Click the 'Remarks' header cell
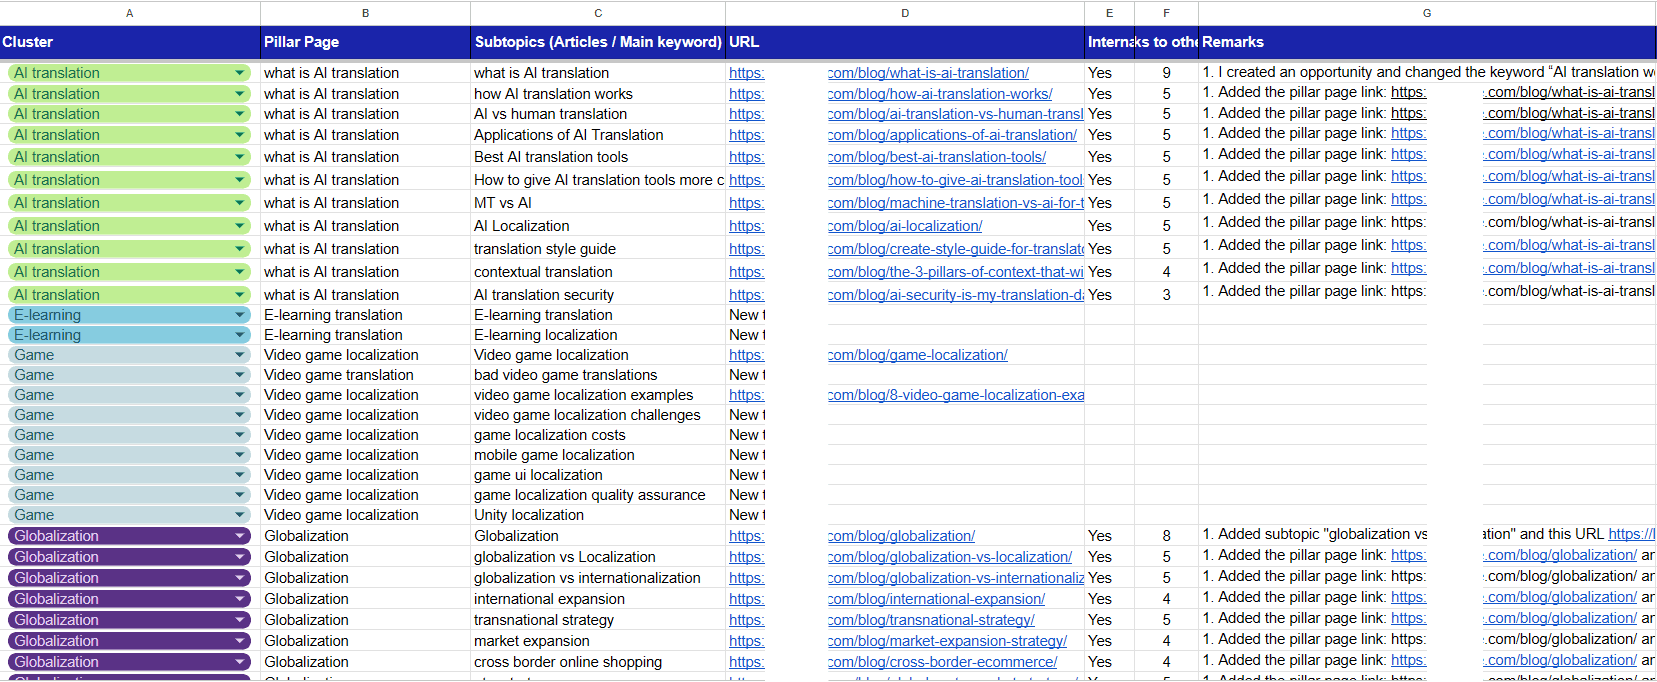The width and height of the screenshot is (1657, 682). (1427, 42)
